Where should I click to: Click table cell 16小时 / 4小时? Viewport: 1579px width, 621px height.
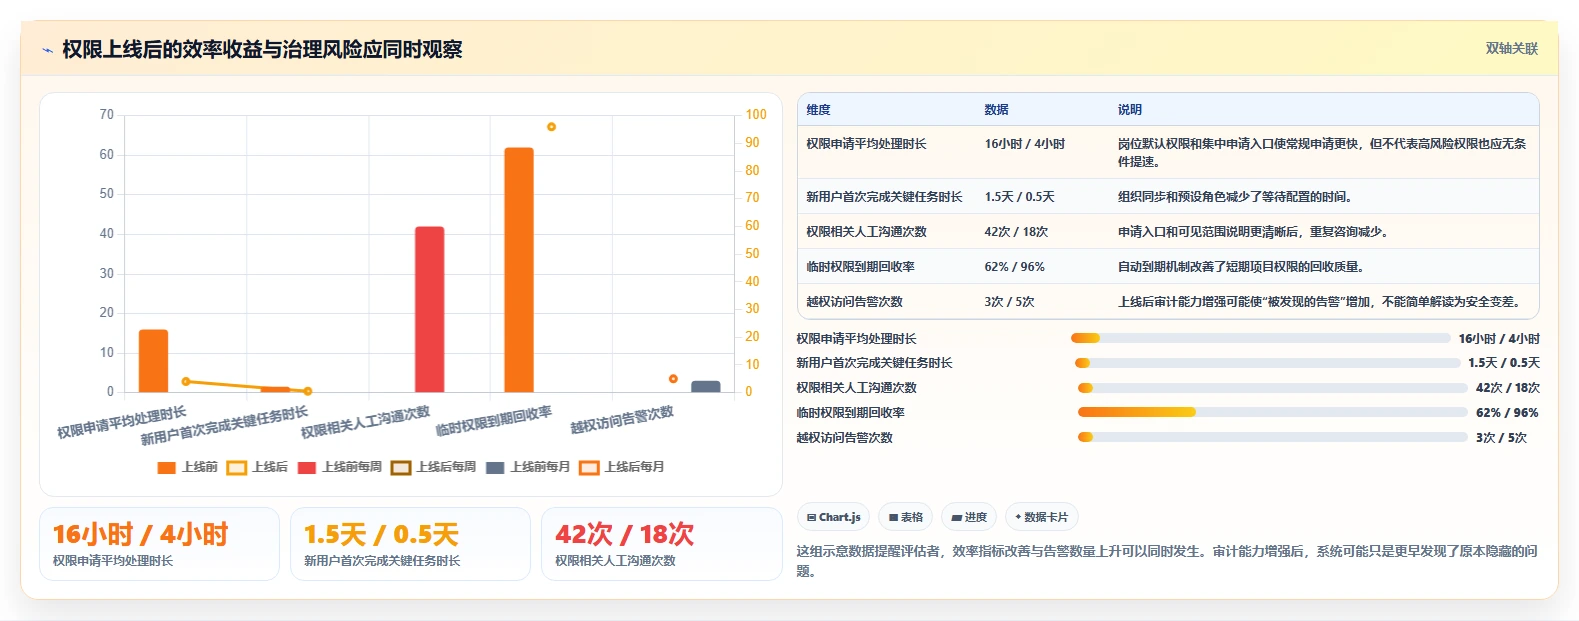[1024, 144]
